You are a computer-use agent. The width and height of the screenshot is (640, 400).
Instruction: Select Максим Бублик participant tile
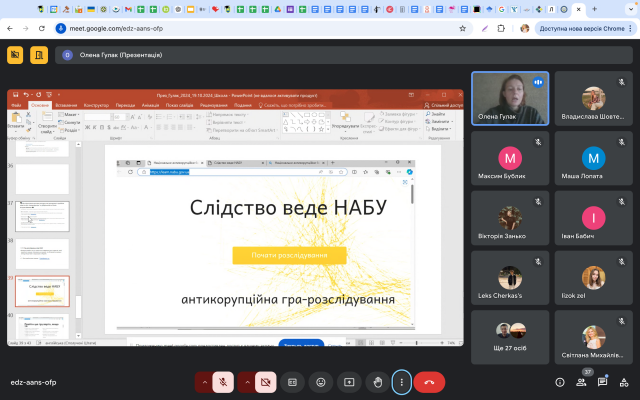coord(510,158)
